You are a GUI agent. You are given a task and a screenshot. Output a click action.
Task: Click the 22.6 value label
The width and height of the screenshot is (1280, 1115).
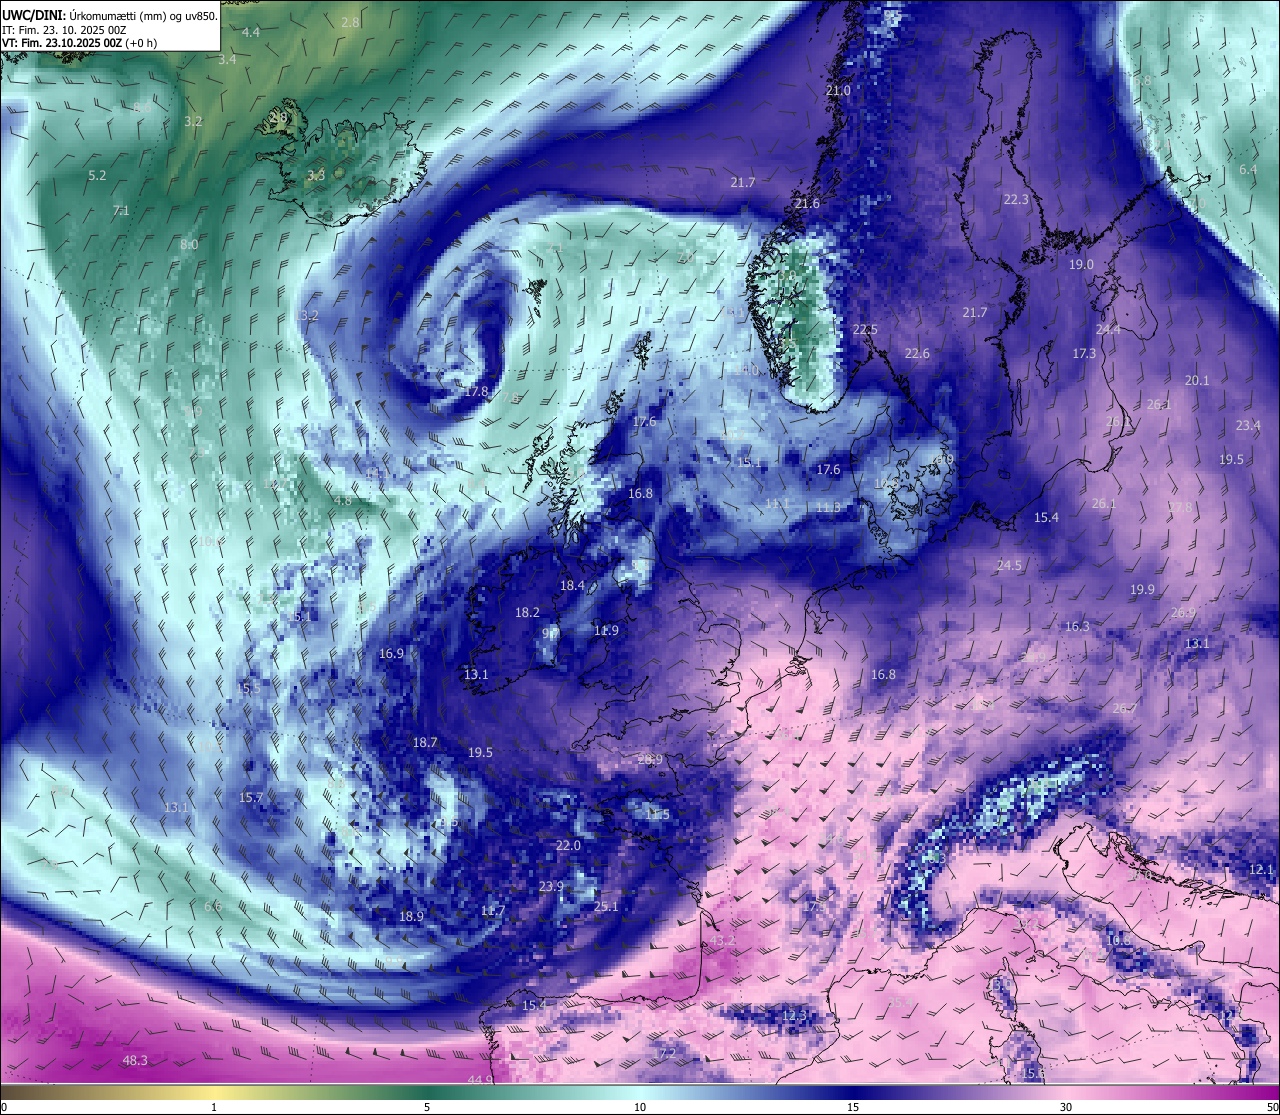pyautogui.click(x=917, y=354)
